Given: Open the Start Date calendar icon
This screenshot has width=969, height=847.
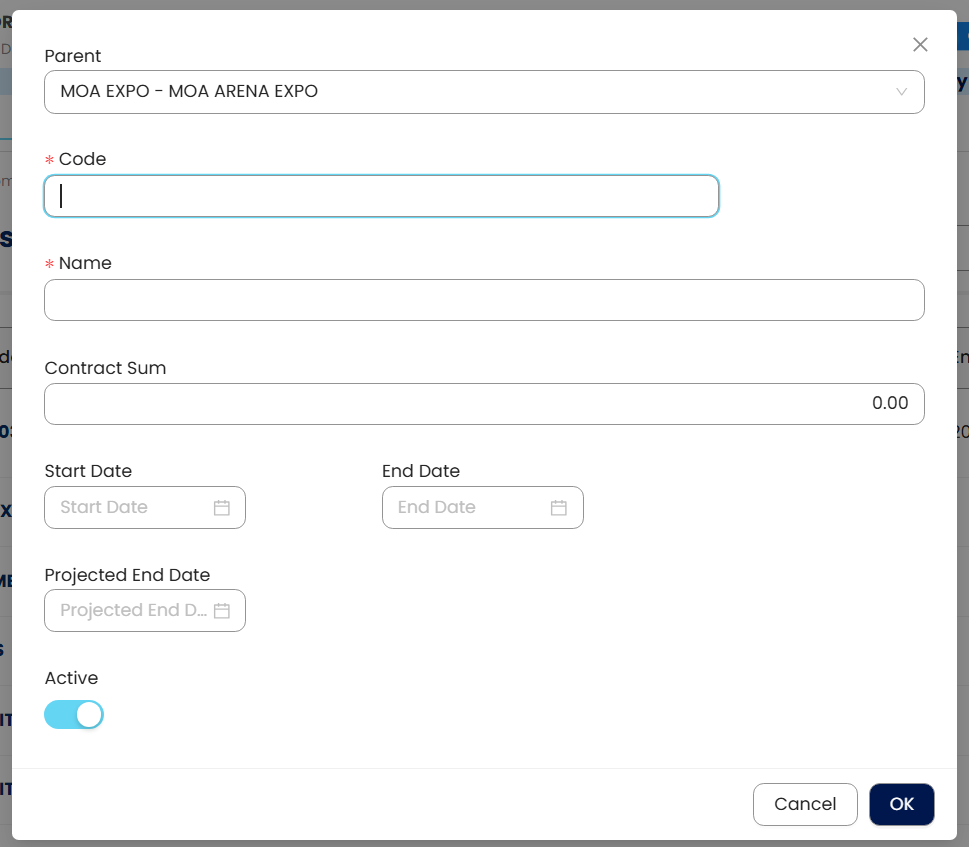Looking at the screenshot, I should [222, 508].
